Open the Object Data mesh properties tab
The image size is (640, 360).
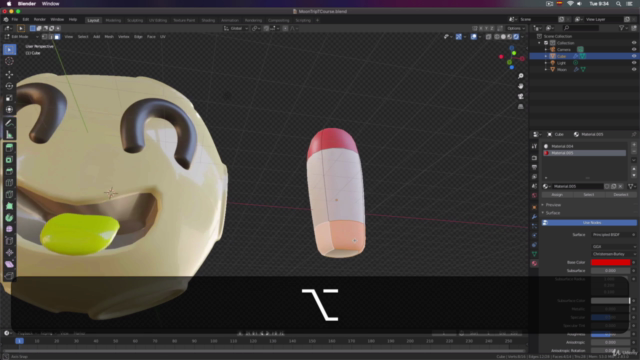coord(534,254)
